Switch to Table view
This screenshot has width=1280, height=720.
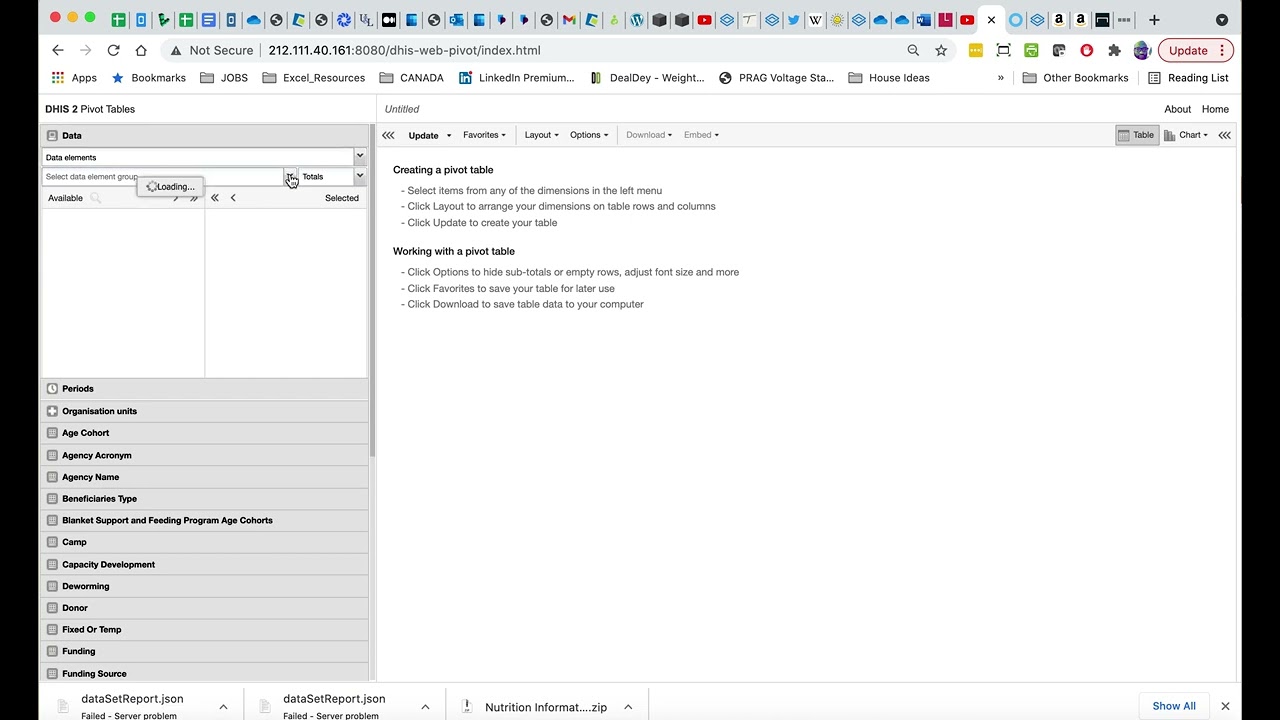pyautogui.click(x=1136, y=135)
